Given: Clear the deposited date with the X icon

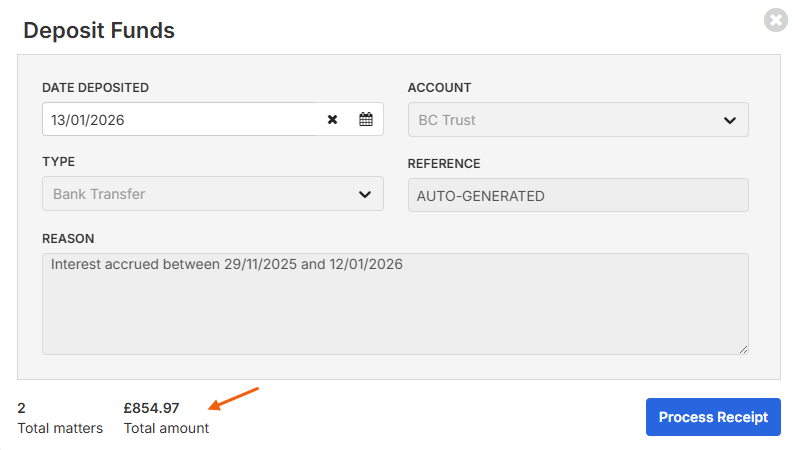Looking at the screenshot, I should click(x=333, y=120).
